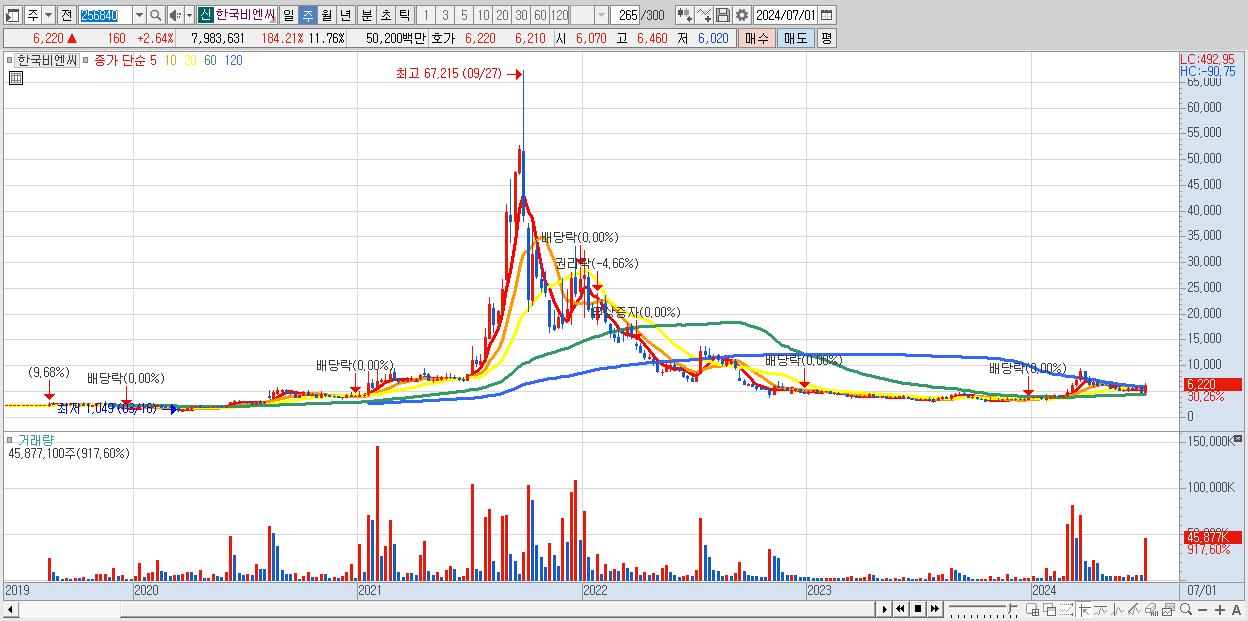Click the crosshair cursor mode icon

1084,609
